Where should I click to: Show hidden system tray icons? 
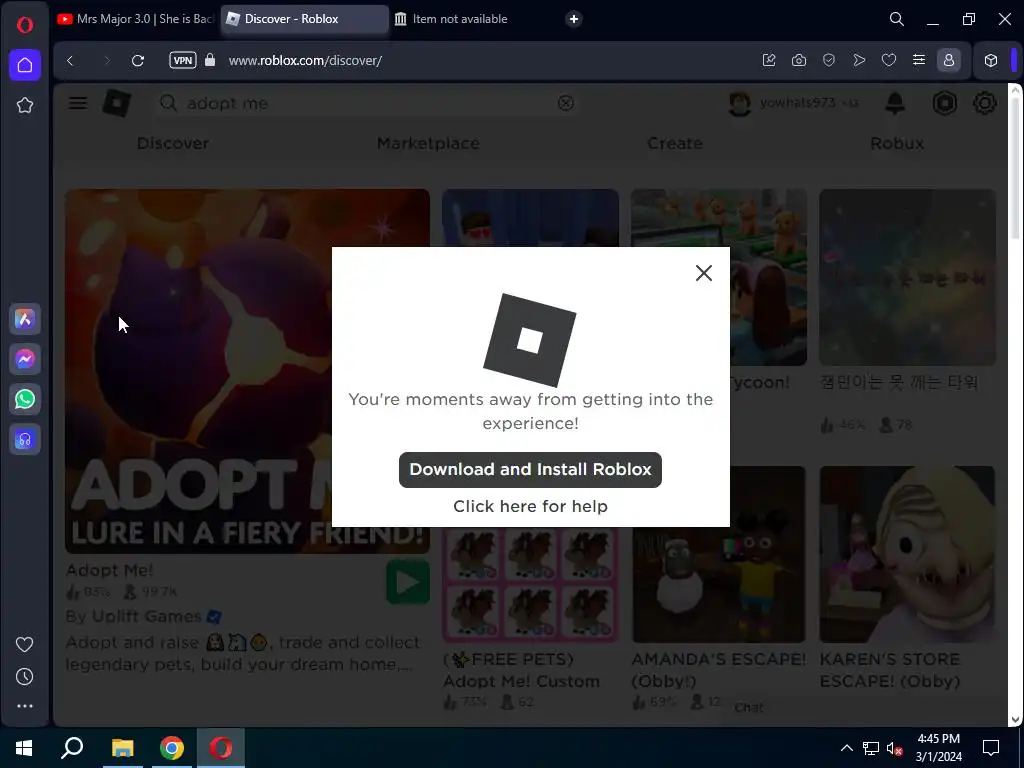(846, 748)
